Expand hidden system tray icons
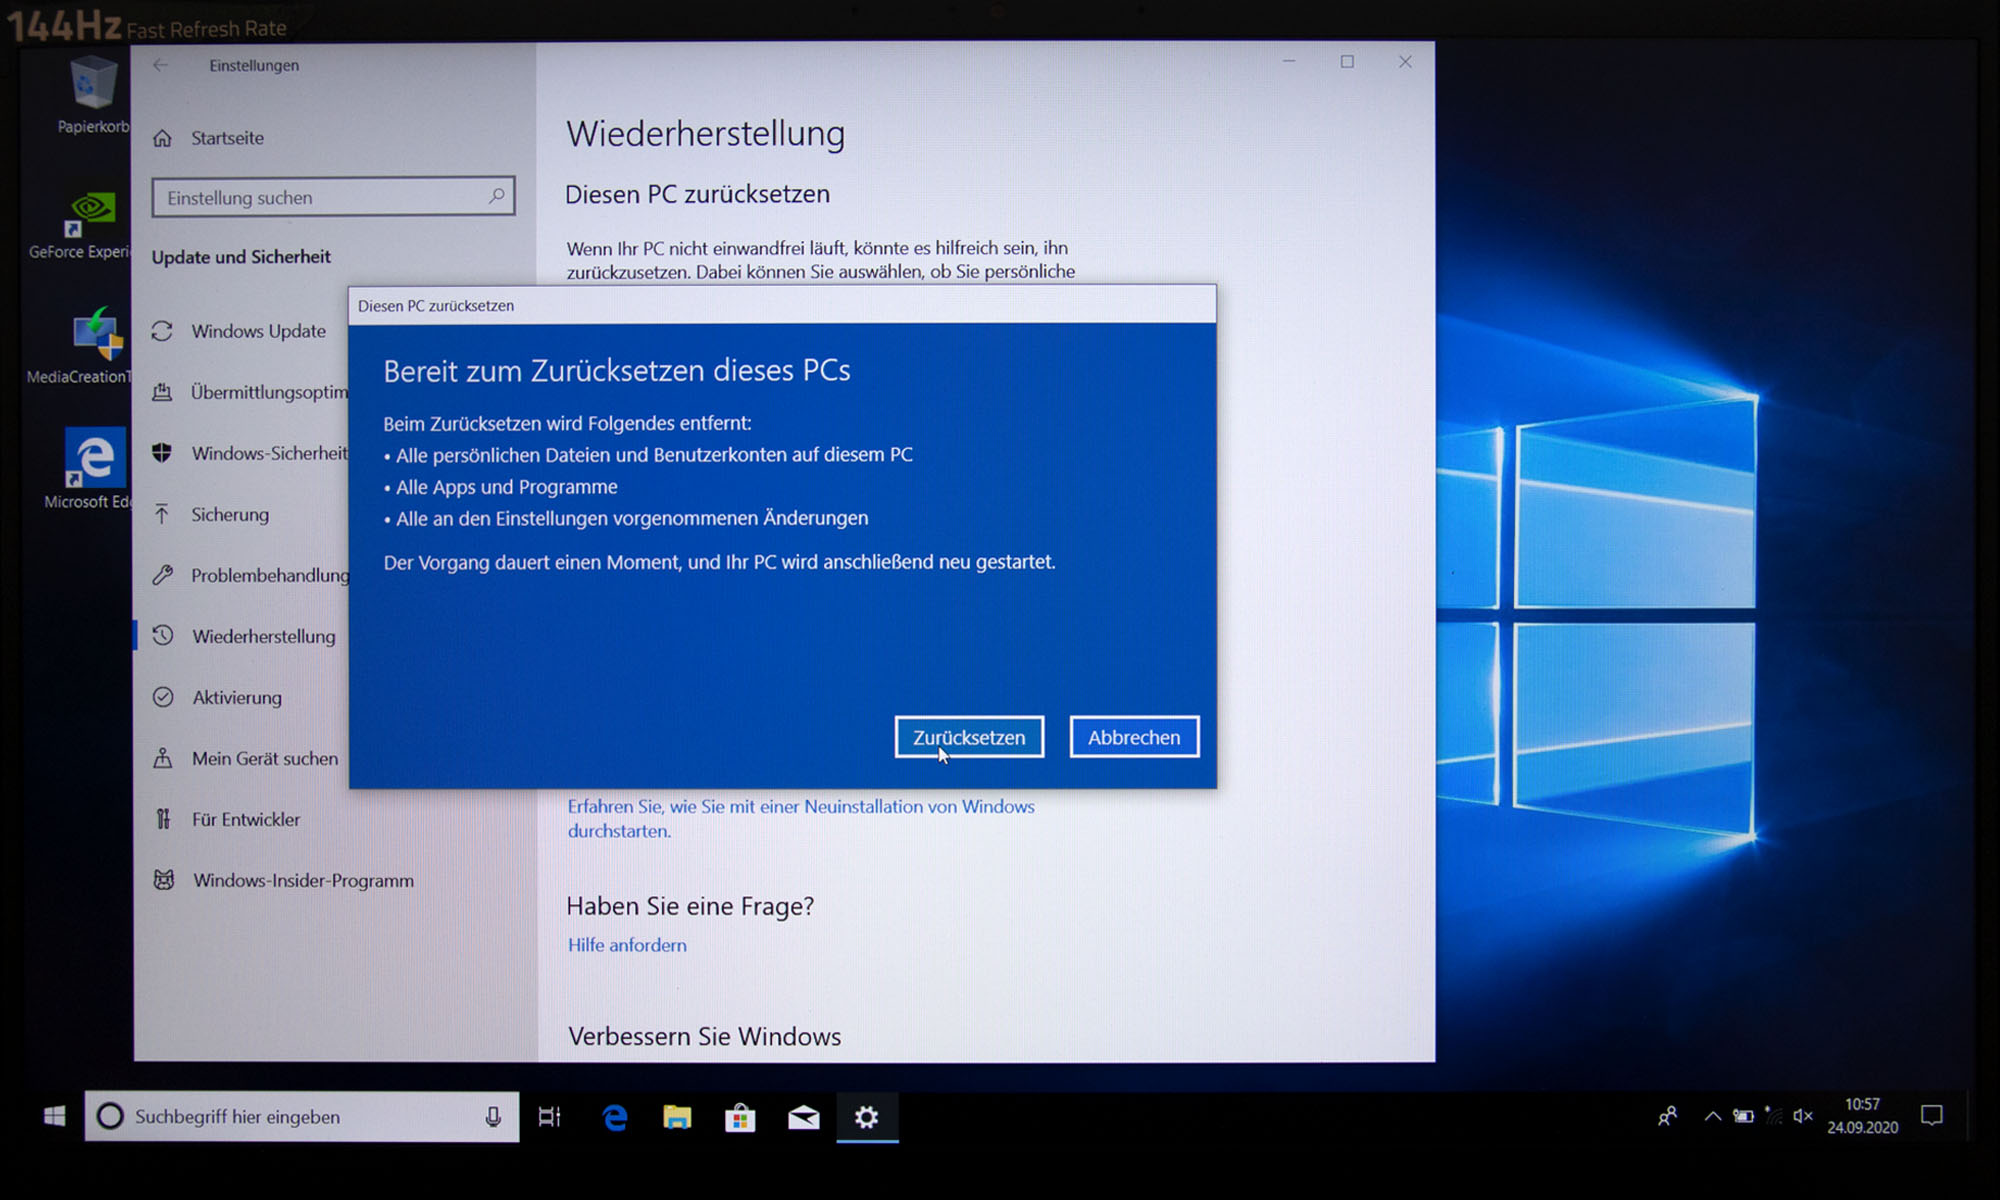Screen dimensions: 2000x1200 pyautogui.click(x=1712, y=1116)
